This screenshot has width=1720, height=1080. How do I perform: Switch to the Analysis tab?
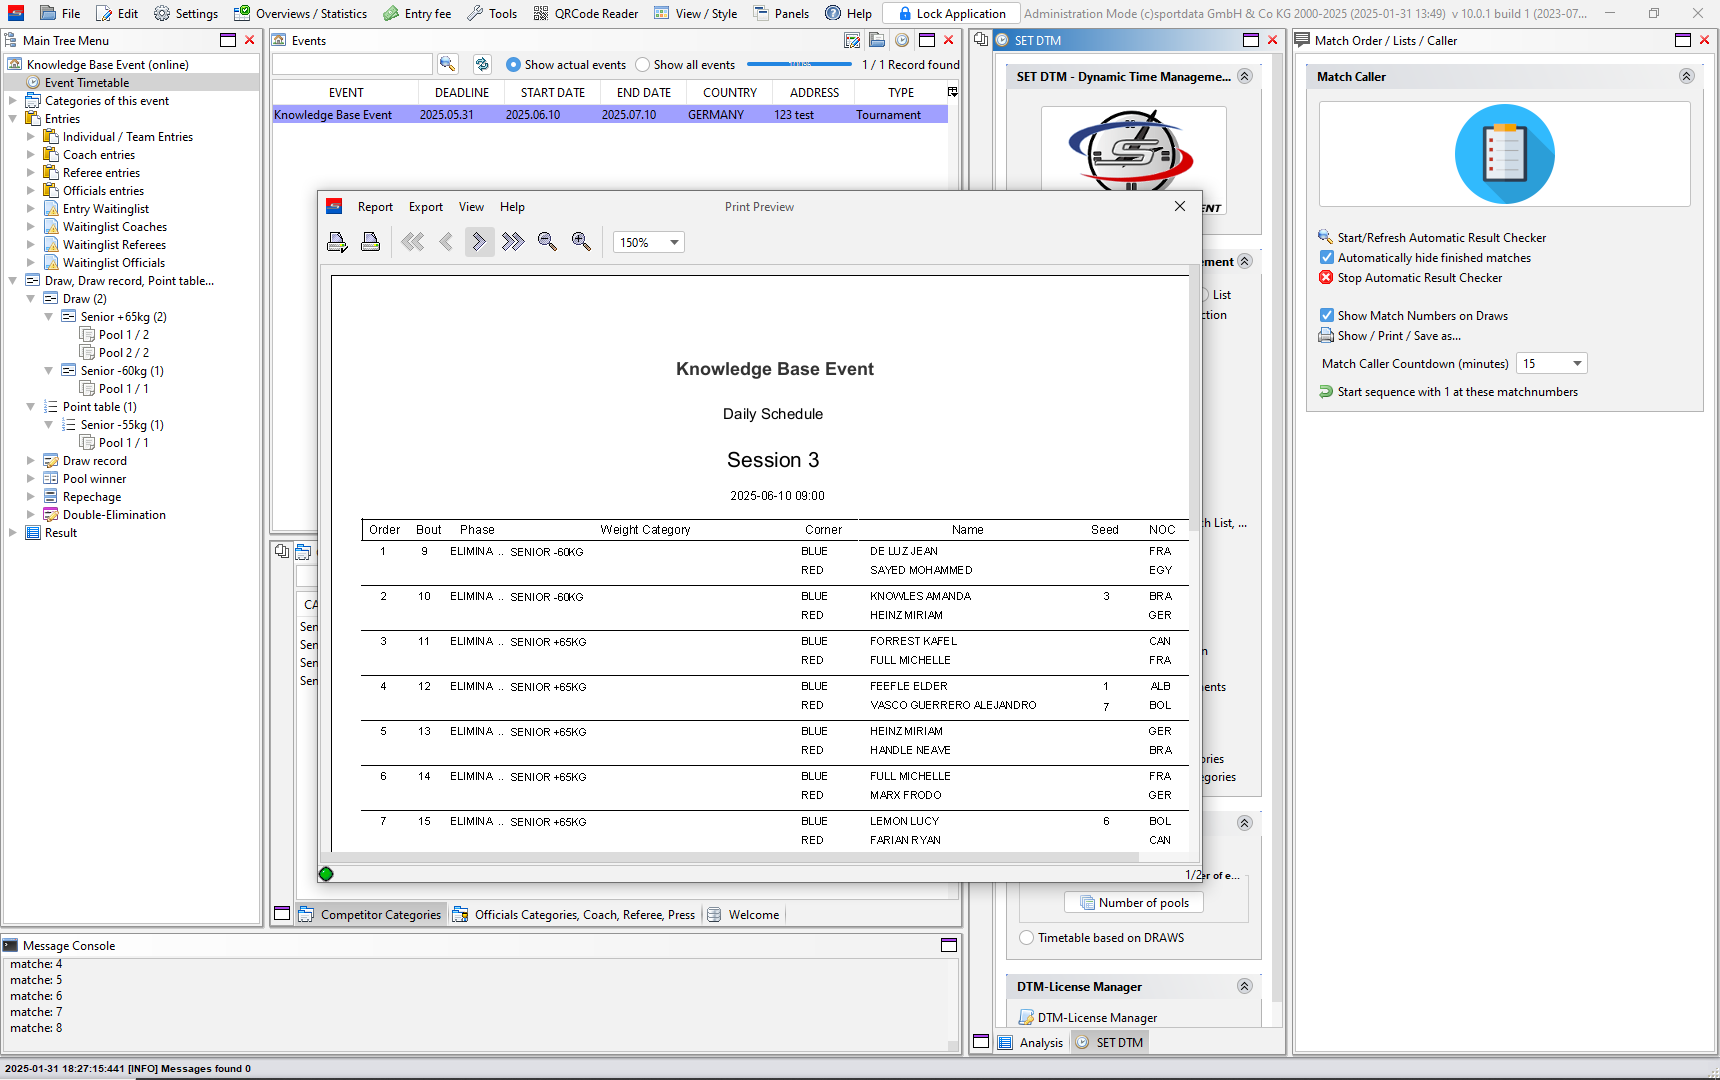click(x=1031, y=1042)
